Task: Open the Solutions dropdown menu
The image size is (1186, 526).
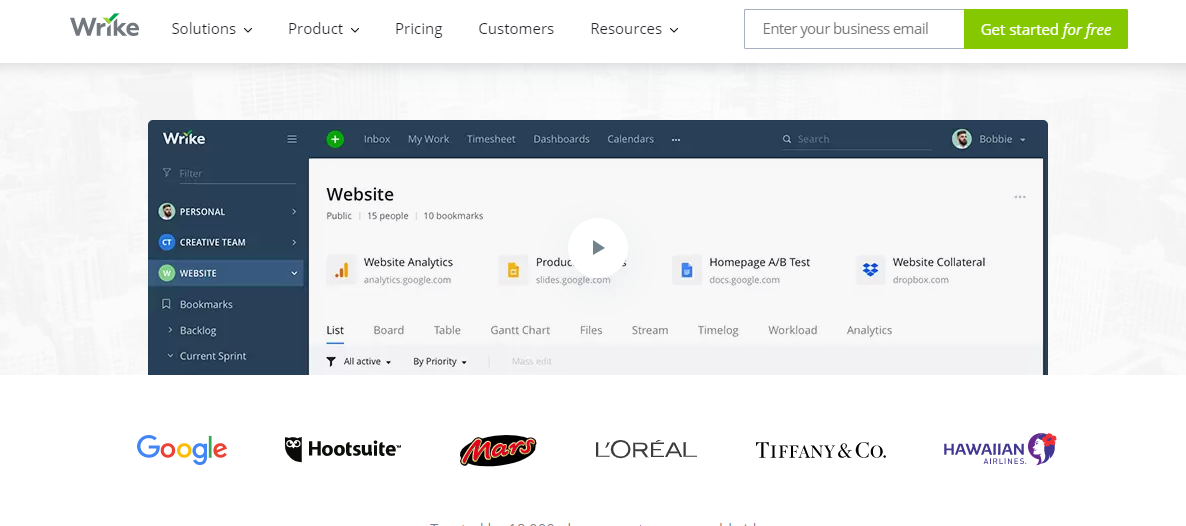Action: 212,29
